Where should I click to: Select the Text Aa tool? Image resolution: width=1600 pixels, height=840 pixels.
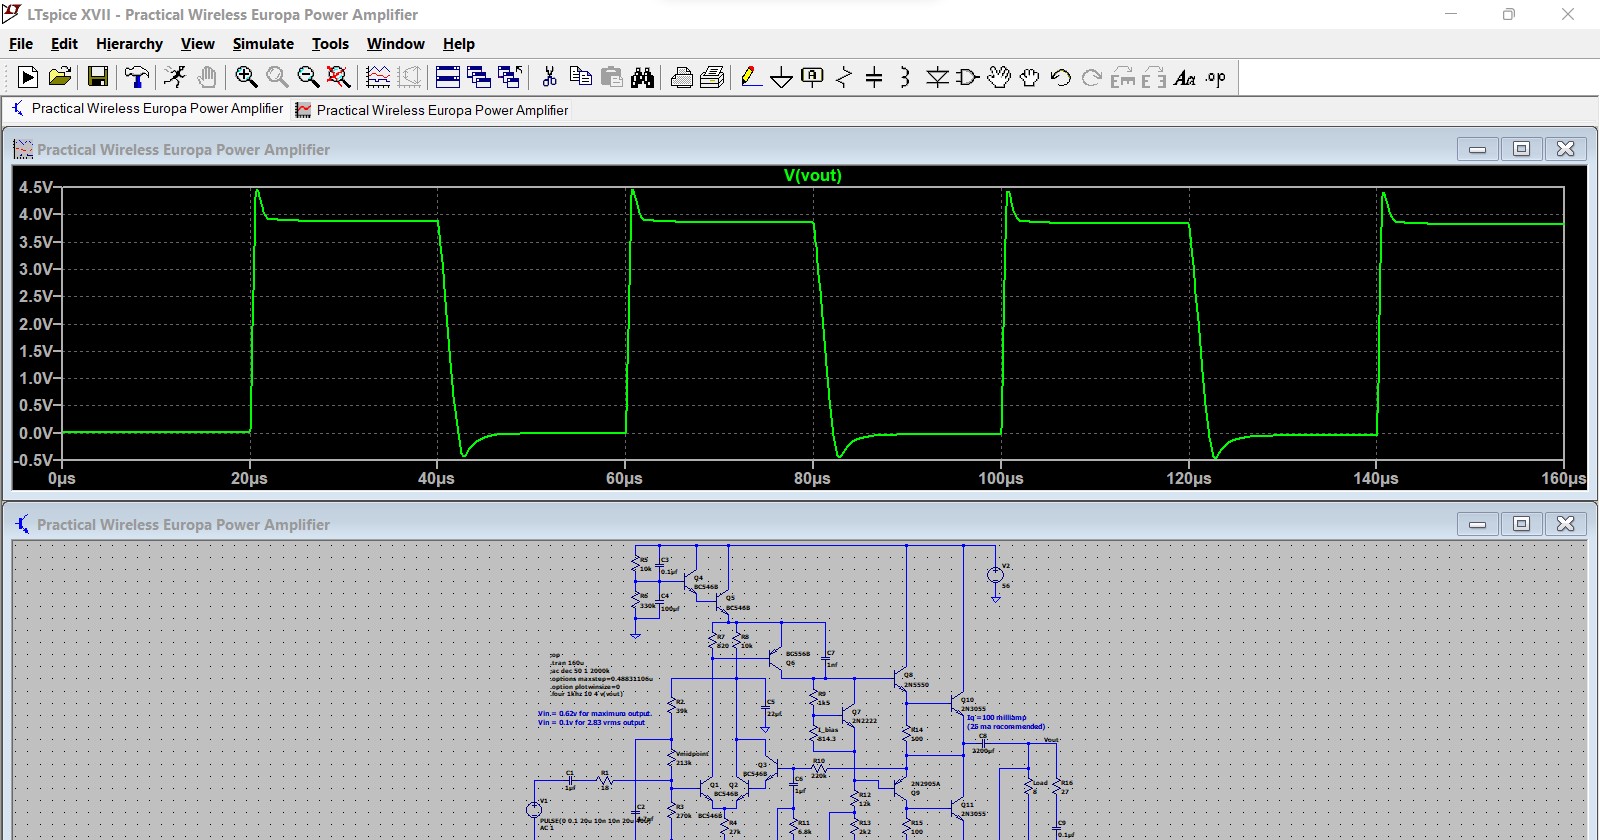point(1185,77)
